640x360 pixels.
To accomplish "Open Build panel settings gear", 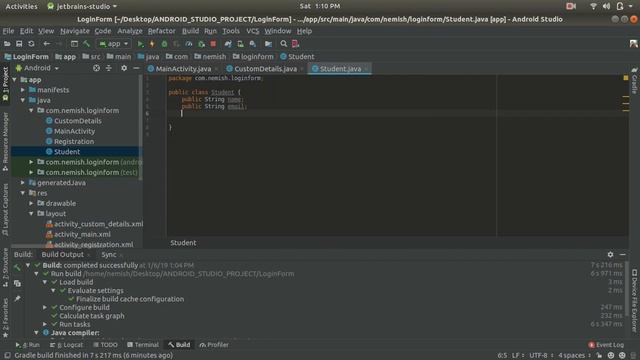I will click(610, 254).
